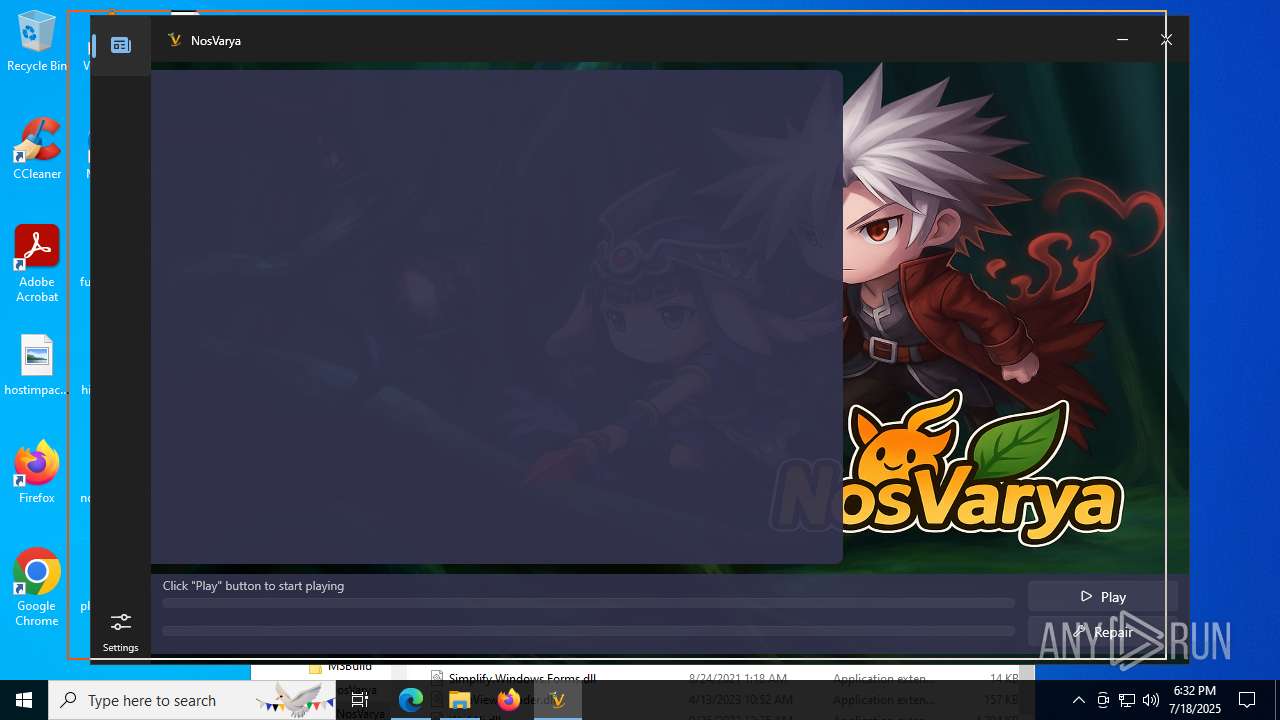This screenshot has height=720, width=1280.
Task: Show hidden system tray icons
Action: tap(1078, 700)
